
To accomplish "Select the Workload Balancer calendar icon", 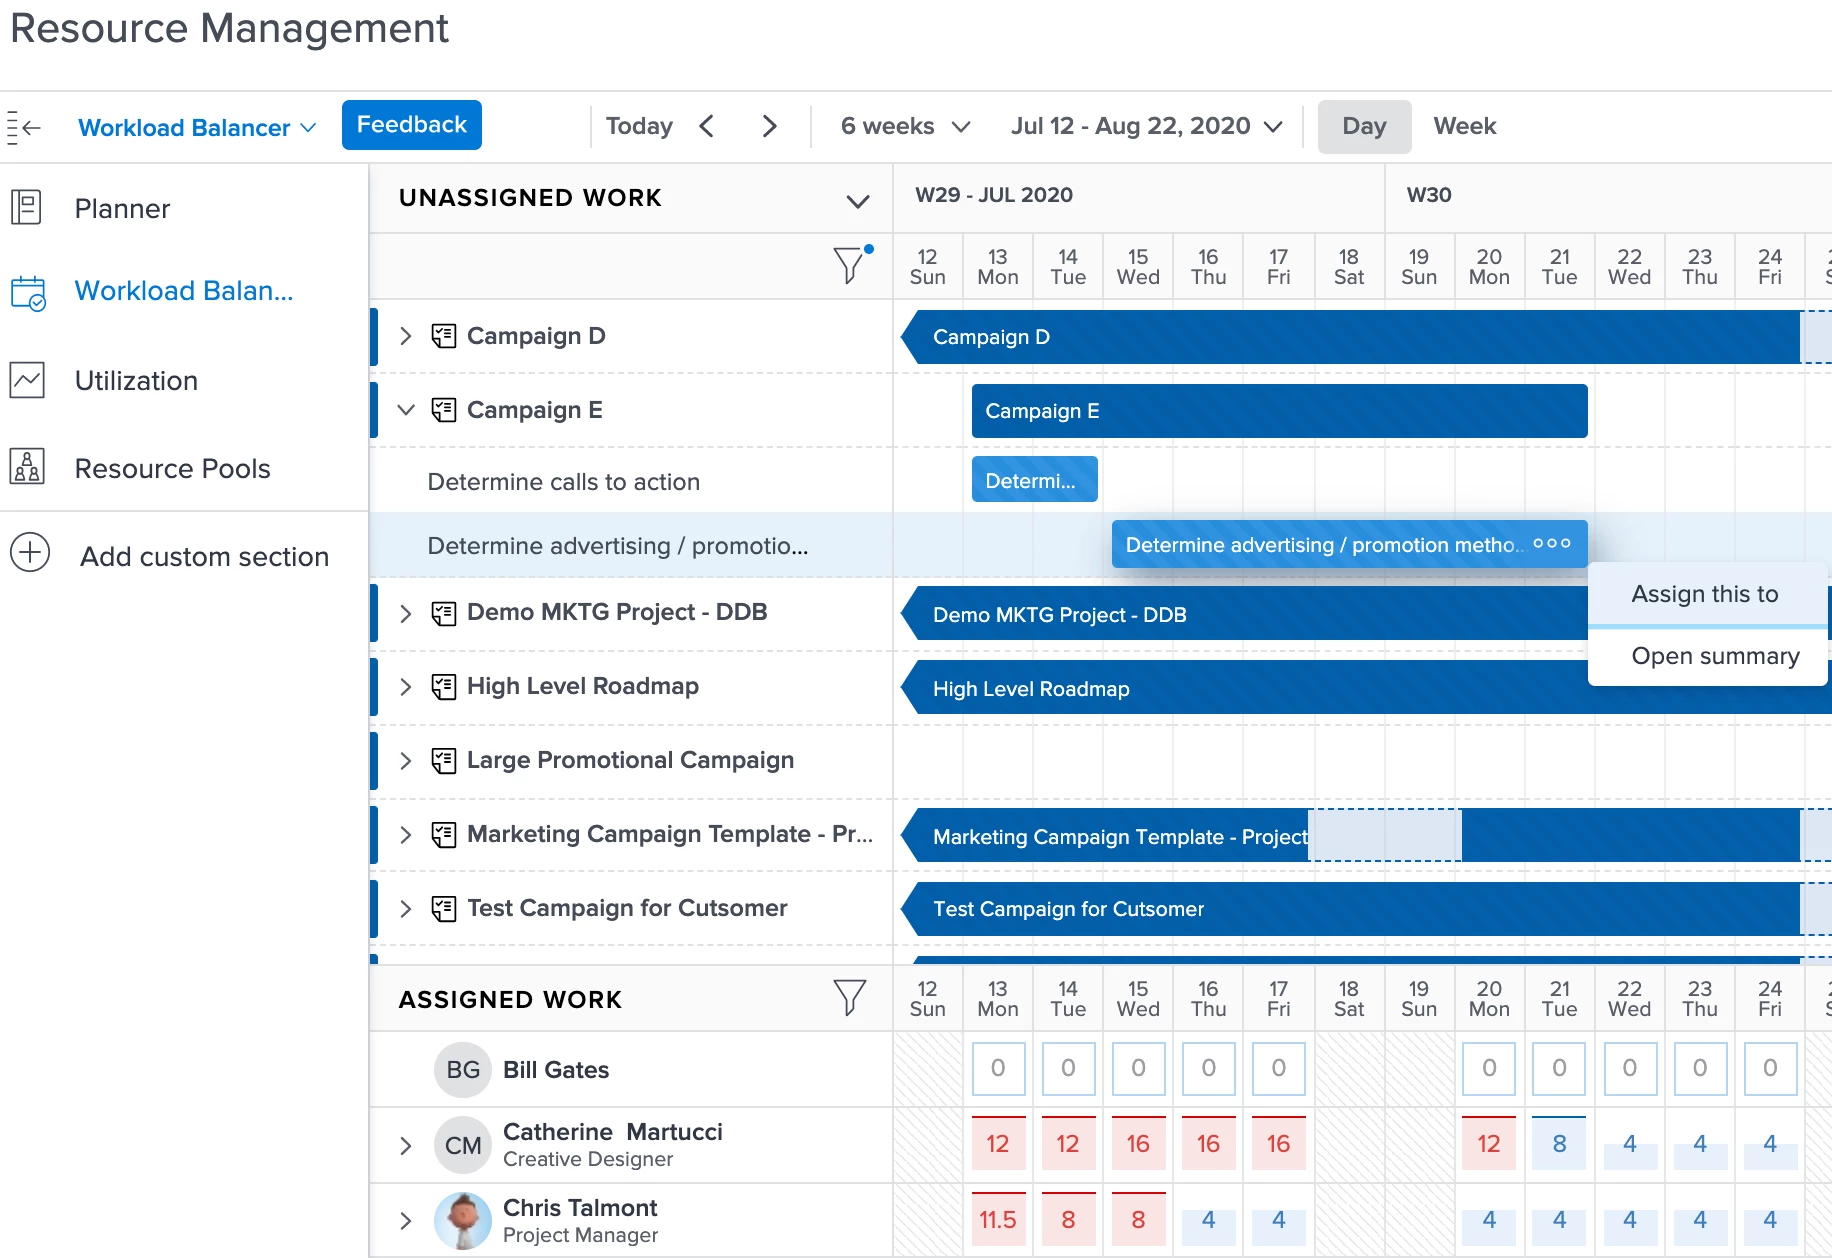I will pos(28,292).
